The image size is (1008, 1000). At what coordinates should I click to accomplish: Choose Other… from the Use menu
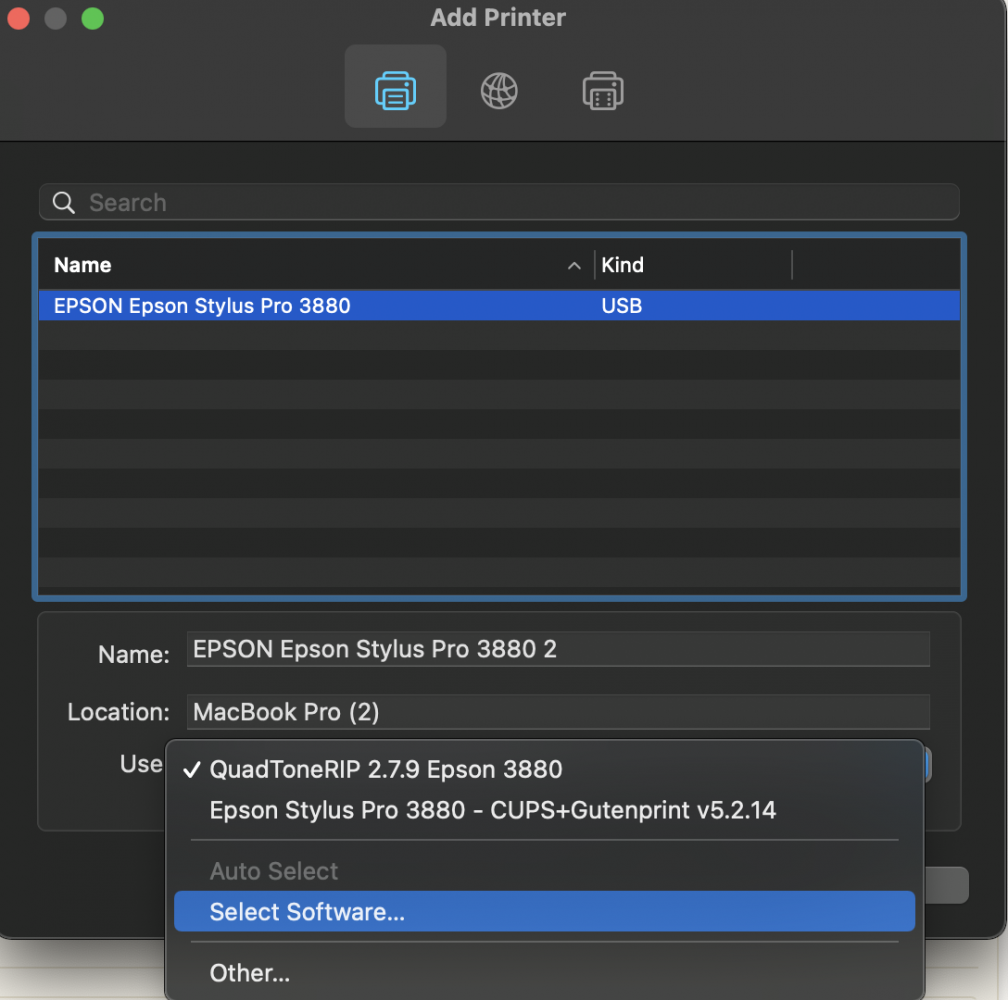tap(544, 973)
